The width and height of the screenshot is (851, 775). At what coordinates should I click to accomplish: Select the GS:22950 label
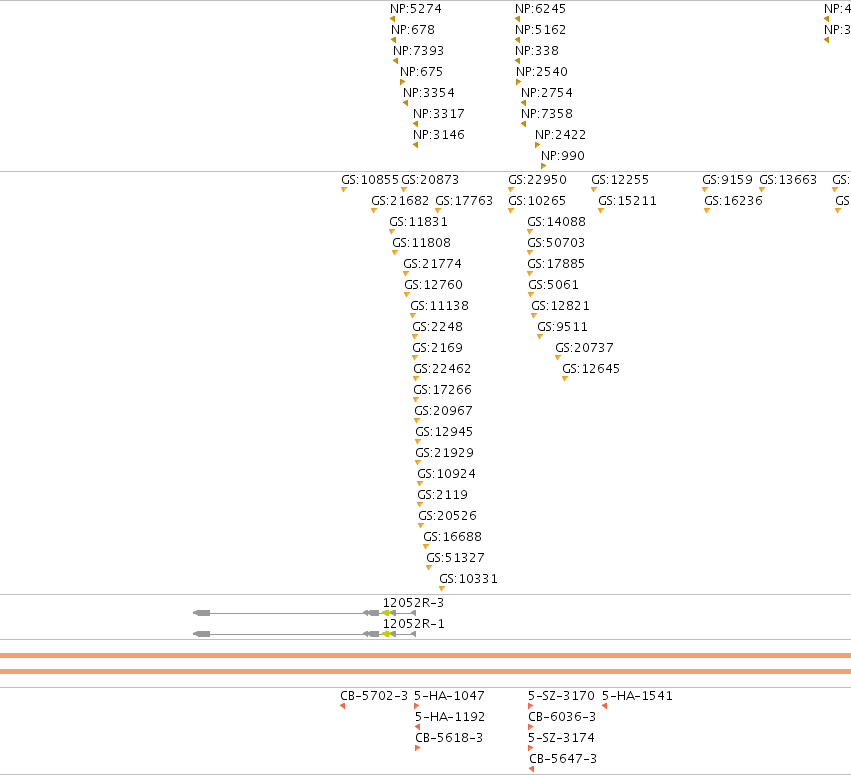tap(537, 180)
